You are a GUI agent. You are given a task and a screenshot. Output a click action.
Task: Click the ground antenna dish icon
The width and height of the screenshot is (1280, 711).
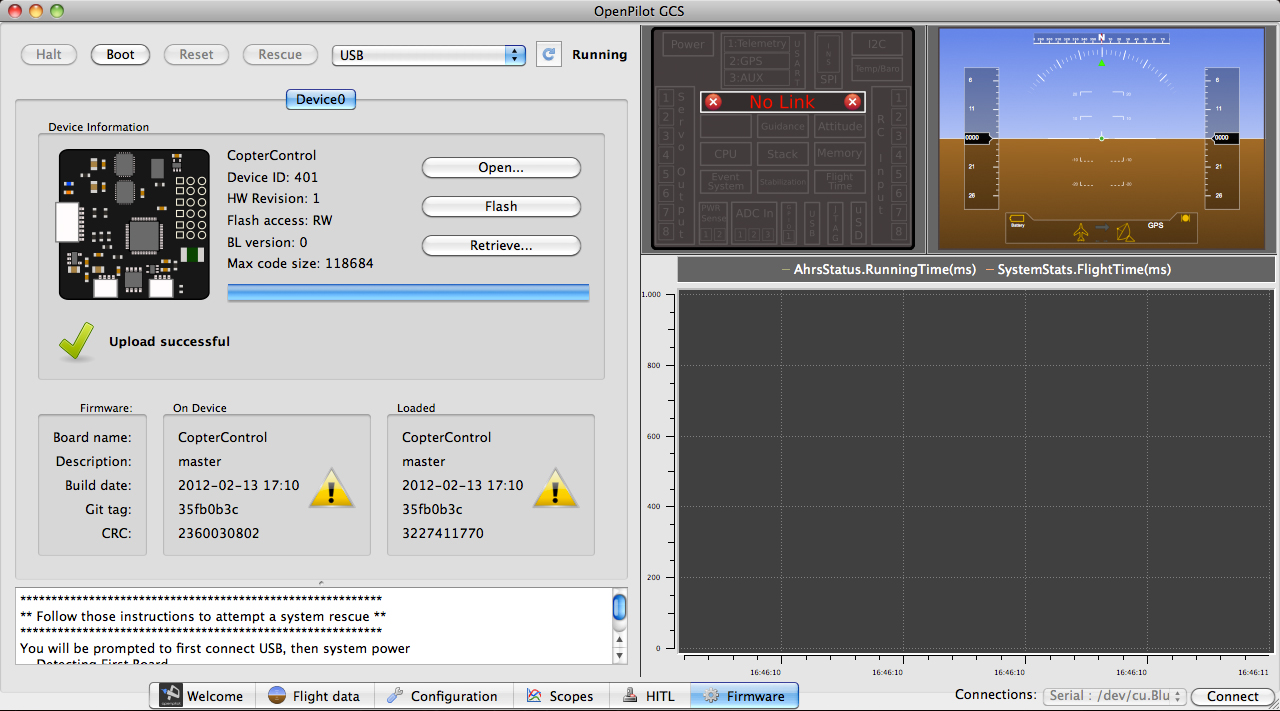pos(1125,232)
